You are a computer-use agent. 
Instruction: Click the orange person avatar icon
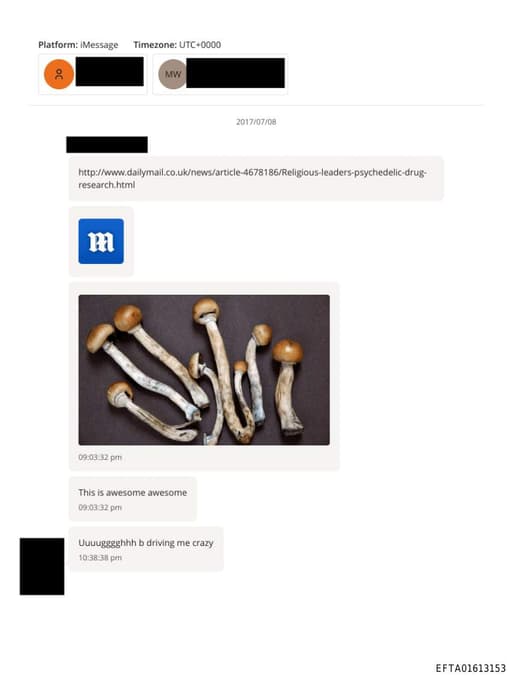point(59,74)
